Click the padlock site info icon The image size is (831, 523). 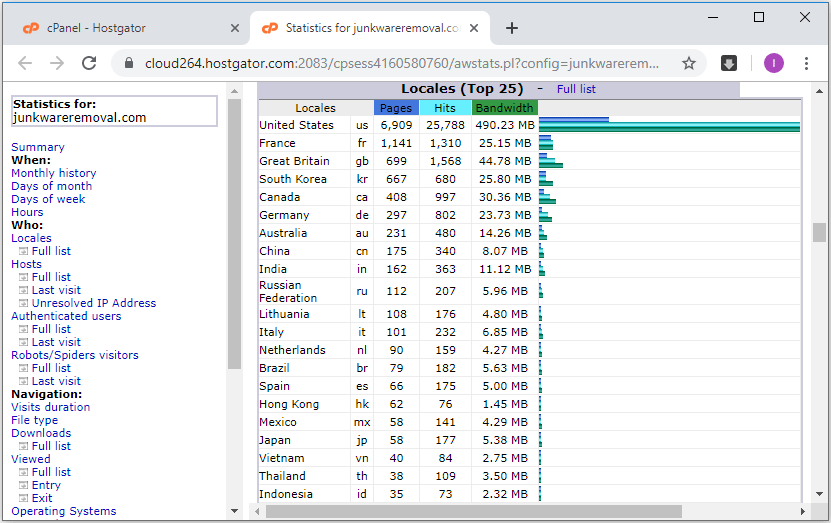[128, 63]
